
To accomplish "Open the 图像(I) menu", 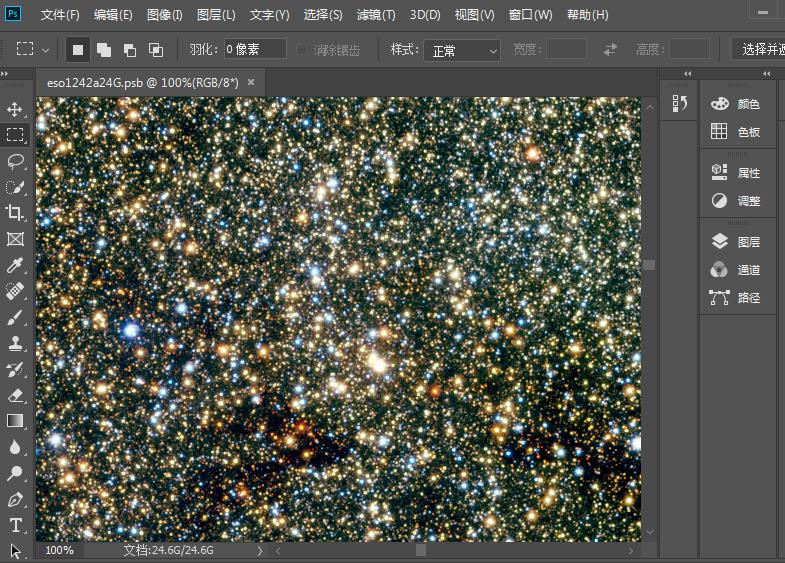I will [x=165, y=15].
